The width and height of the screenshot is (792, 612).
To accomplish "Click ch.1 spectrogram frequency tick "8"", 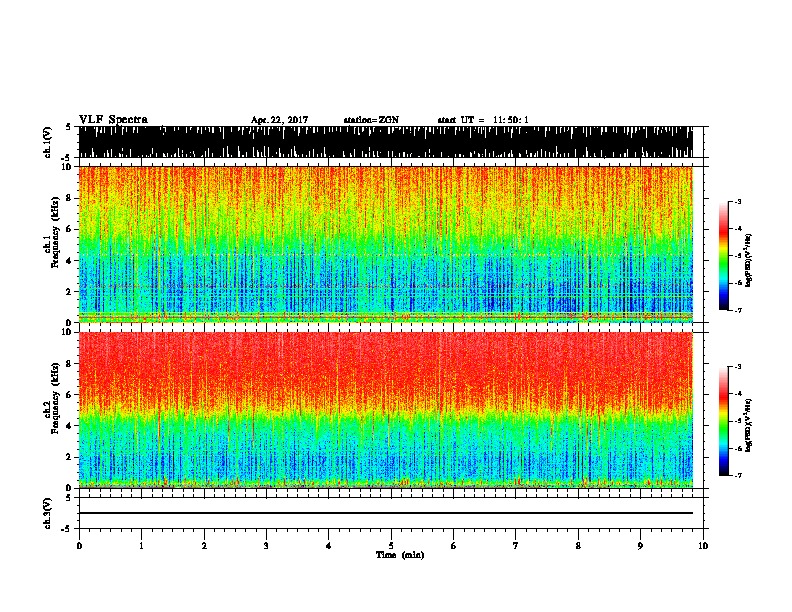I will pos(68,198).
